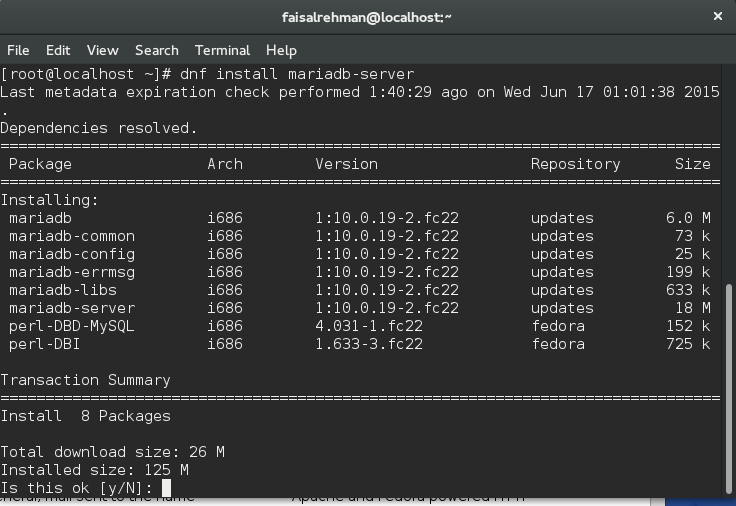Click the 'Transaction Summary' heading

(85, 380)
